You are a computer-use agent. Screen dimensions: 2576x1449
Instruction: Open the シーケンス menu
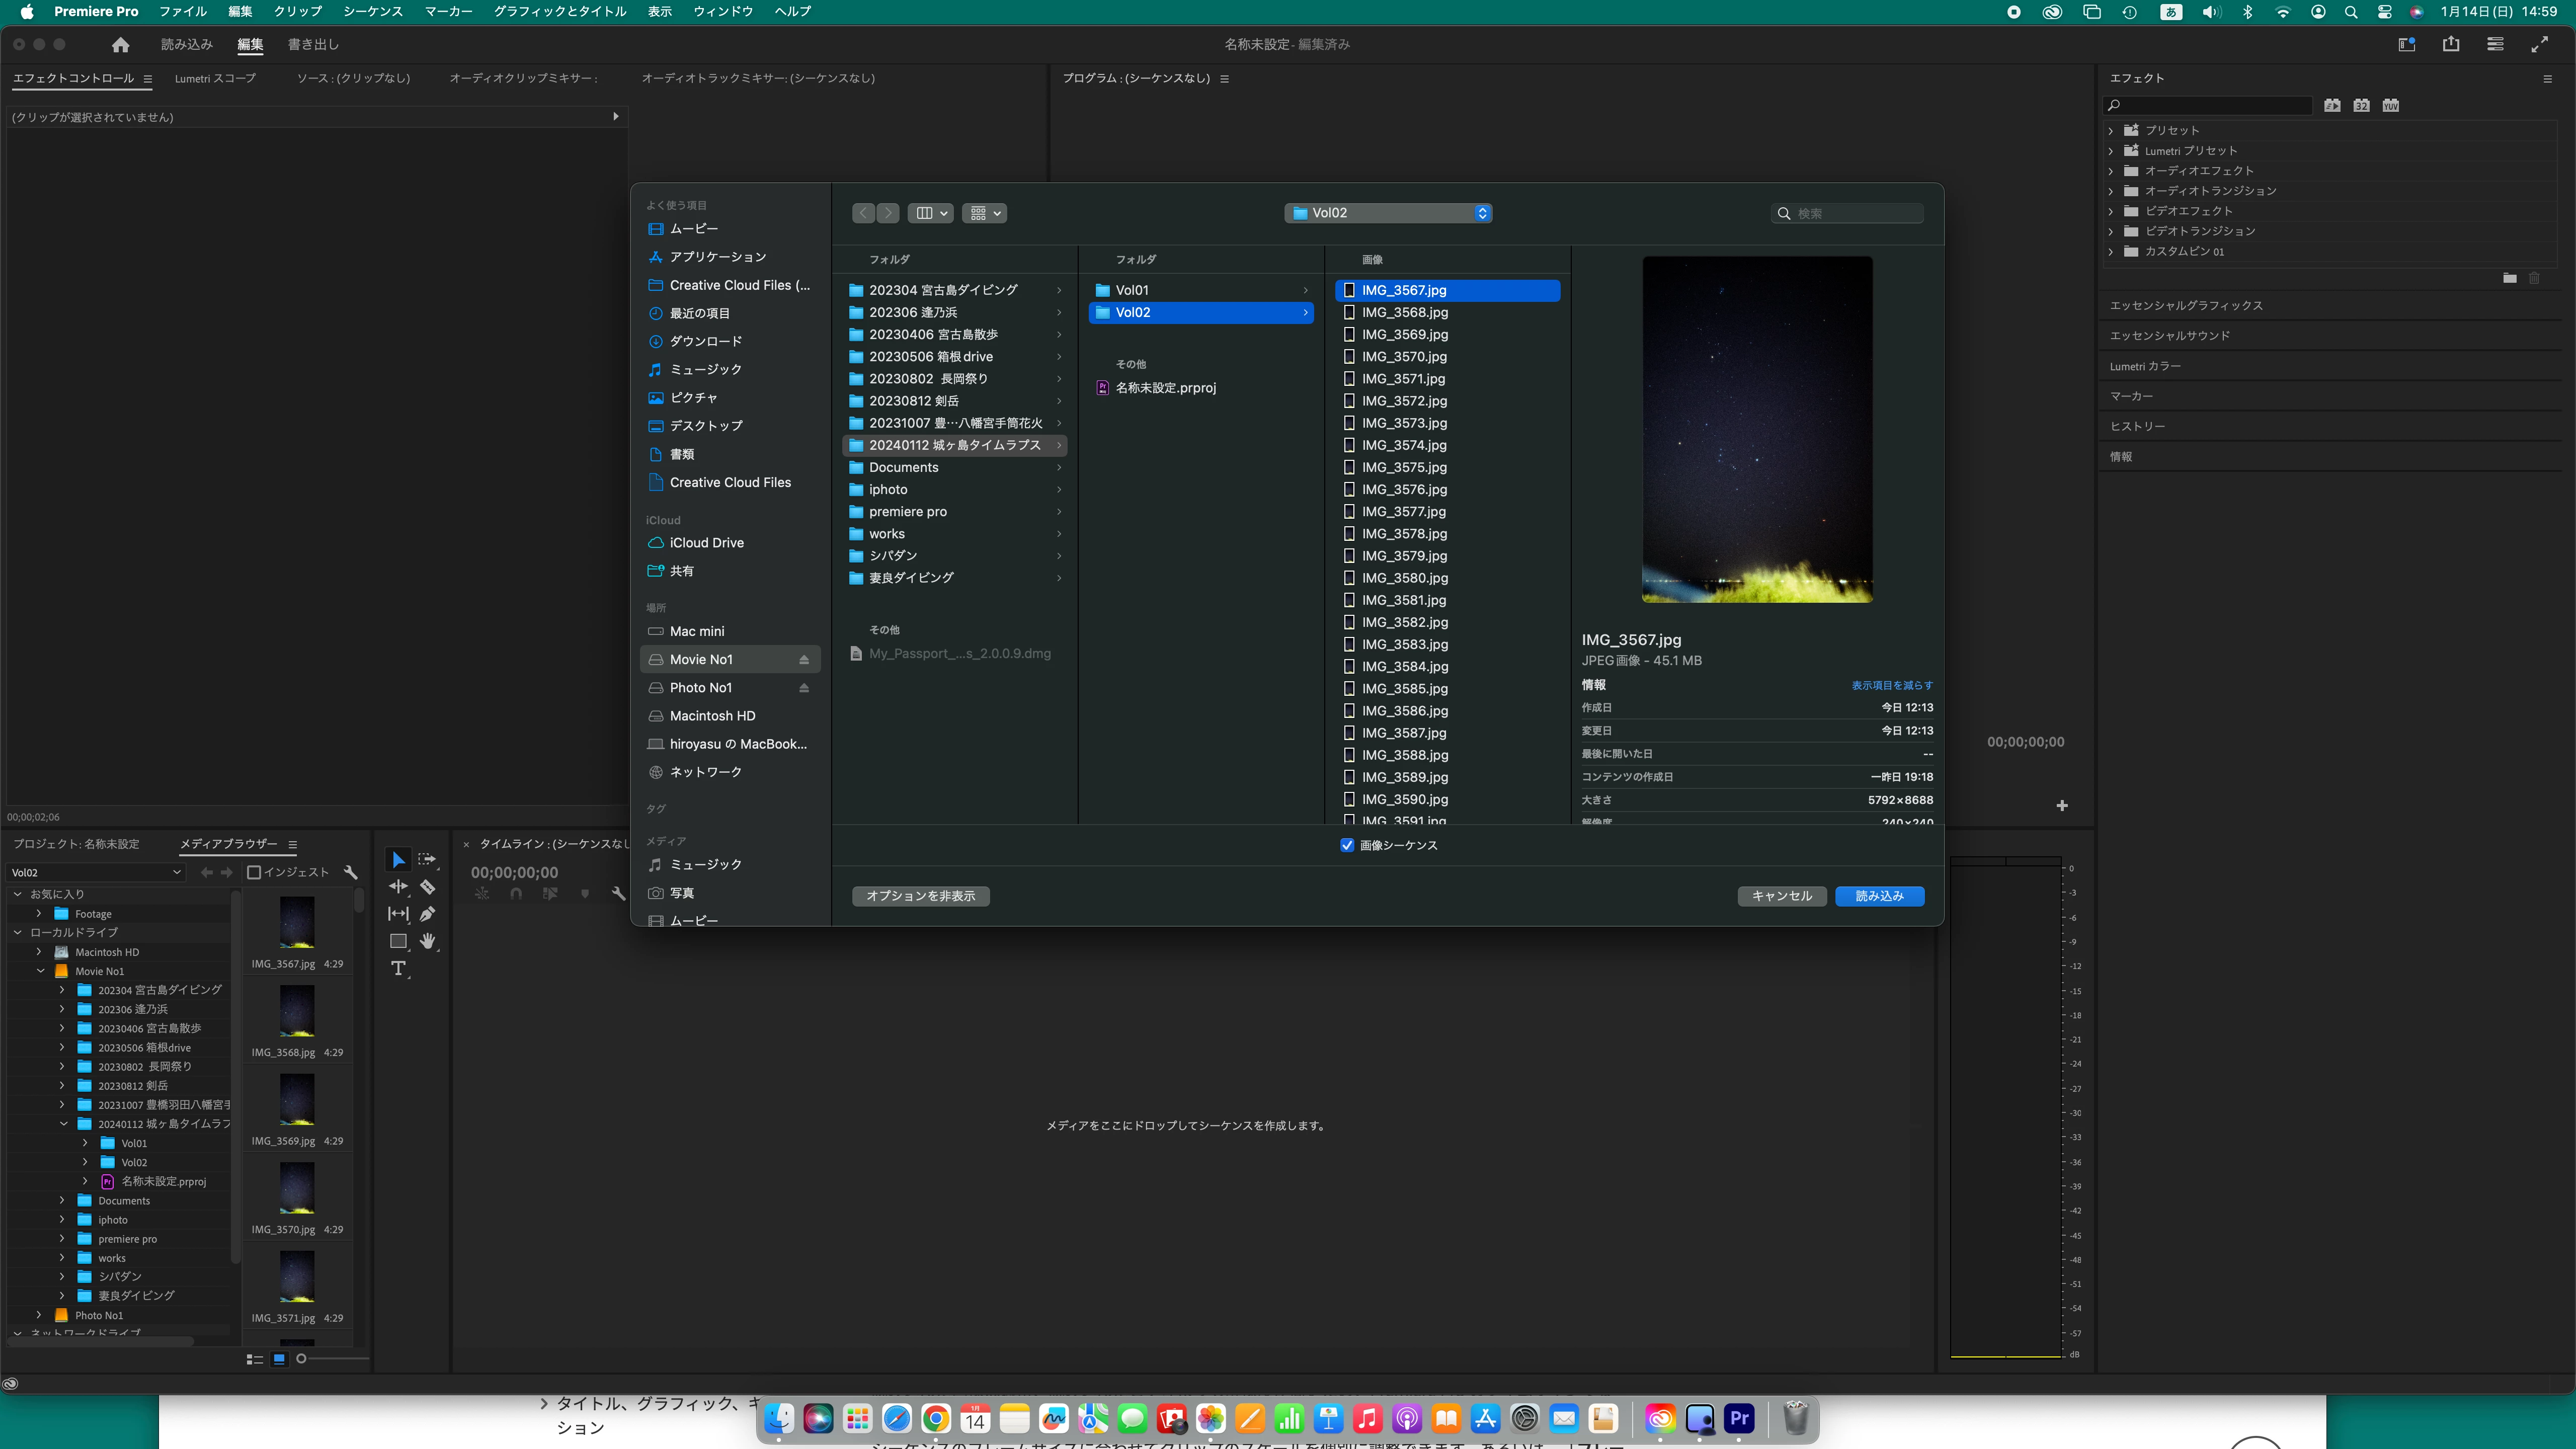pyautogui.click(x=372, y=11)
